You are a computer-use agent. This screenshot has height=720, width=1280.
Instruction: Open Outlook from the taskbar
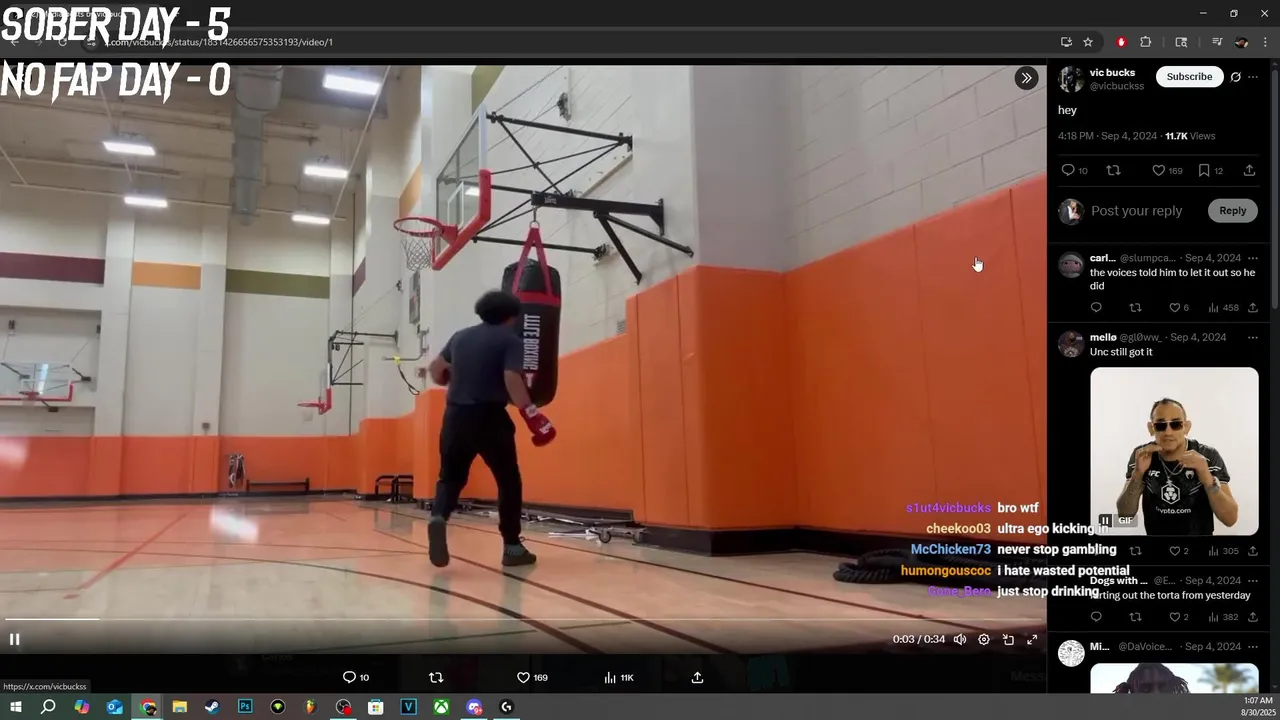click(x=114, y=707)
